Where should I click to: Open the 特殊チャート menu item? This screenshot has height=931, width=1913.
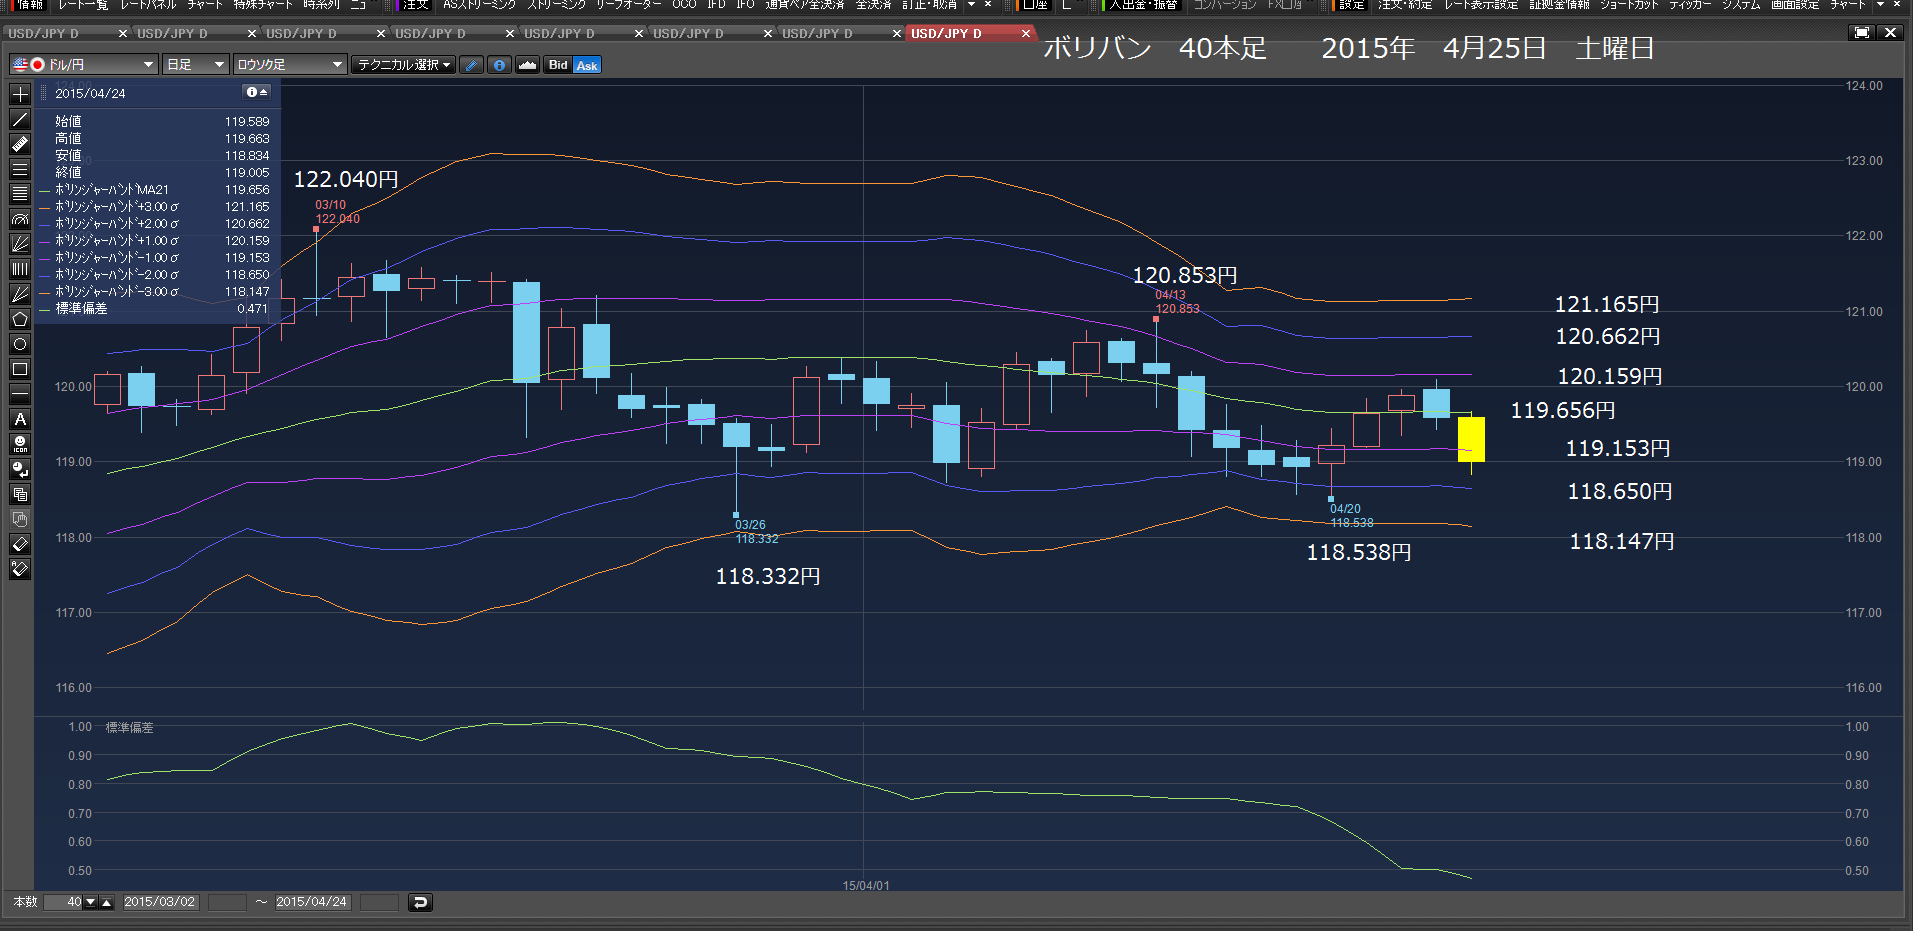pyautogui.click(x=262, y=5)
